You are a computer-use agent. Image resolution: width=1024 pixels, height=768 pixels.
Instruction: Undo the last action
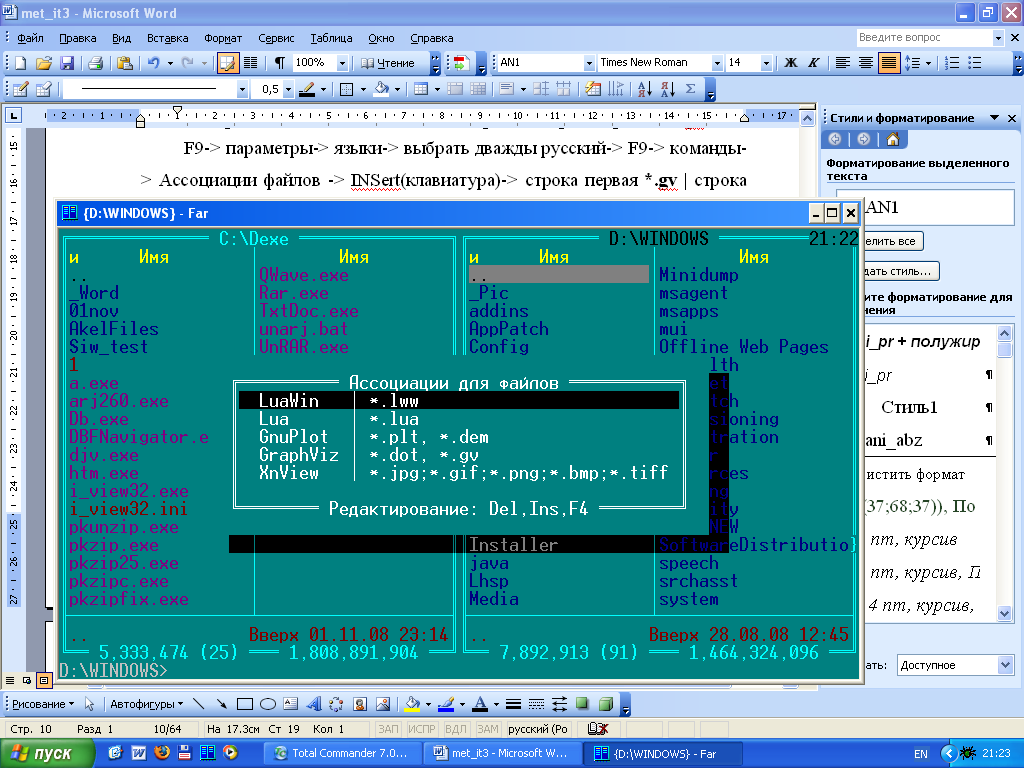(x=153, y=63)
